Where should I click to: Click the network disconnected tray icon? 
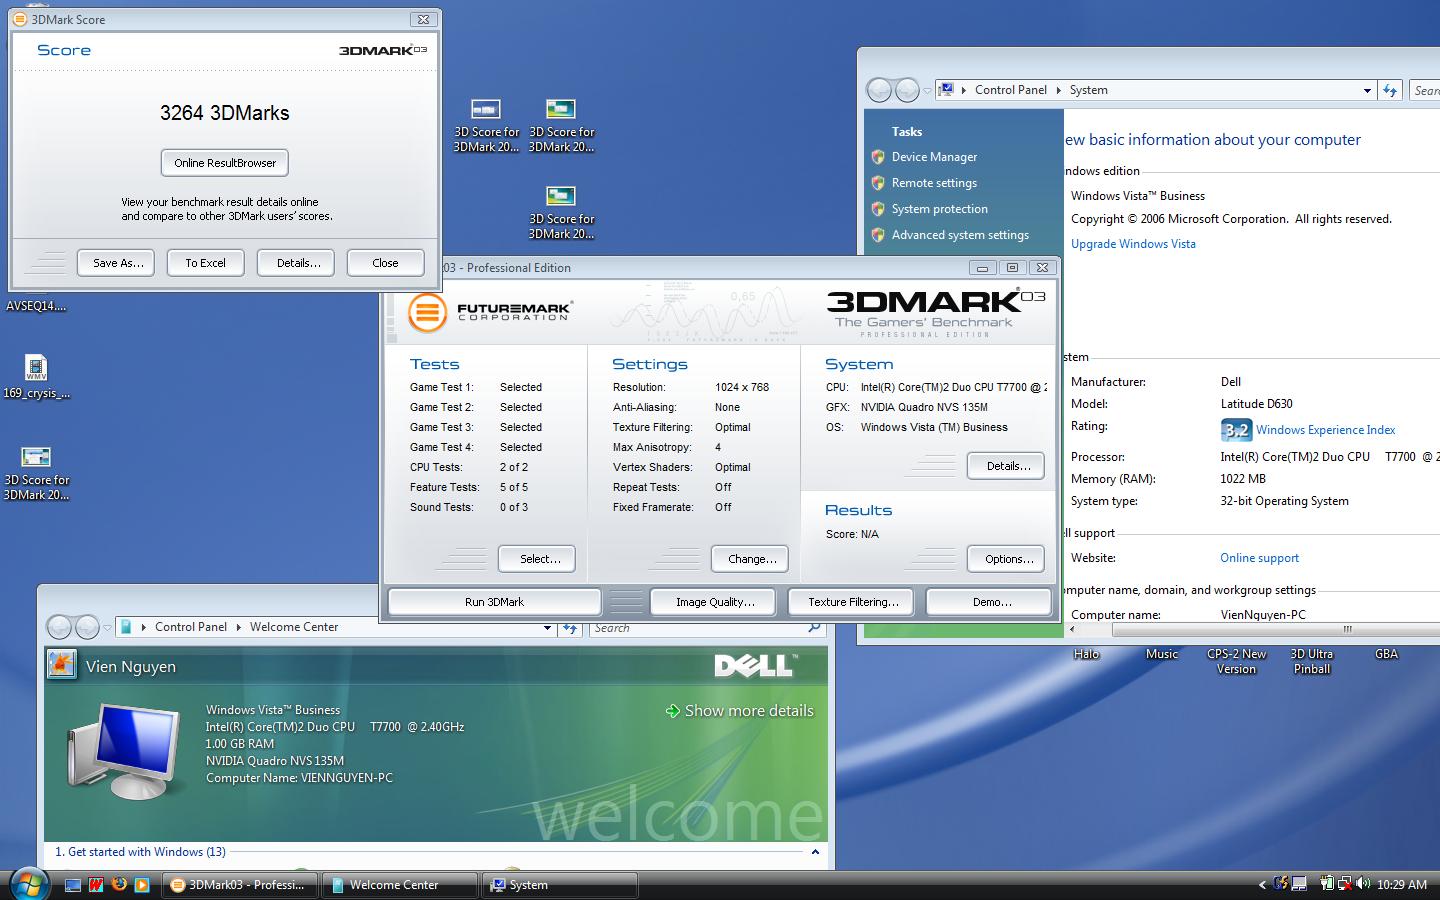point(1343,884)
